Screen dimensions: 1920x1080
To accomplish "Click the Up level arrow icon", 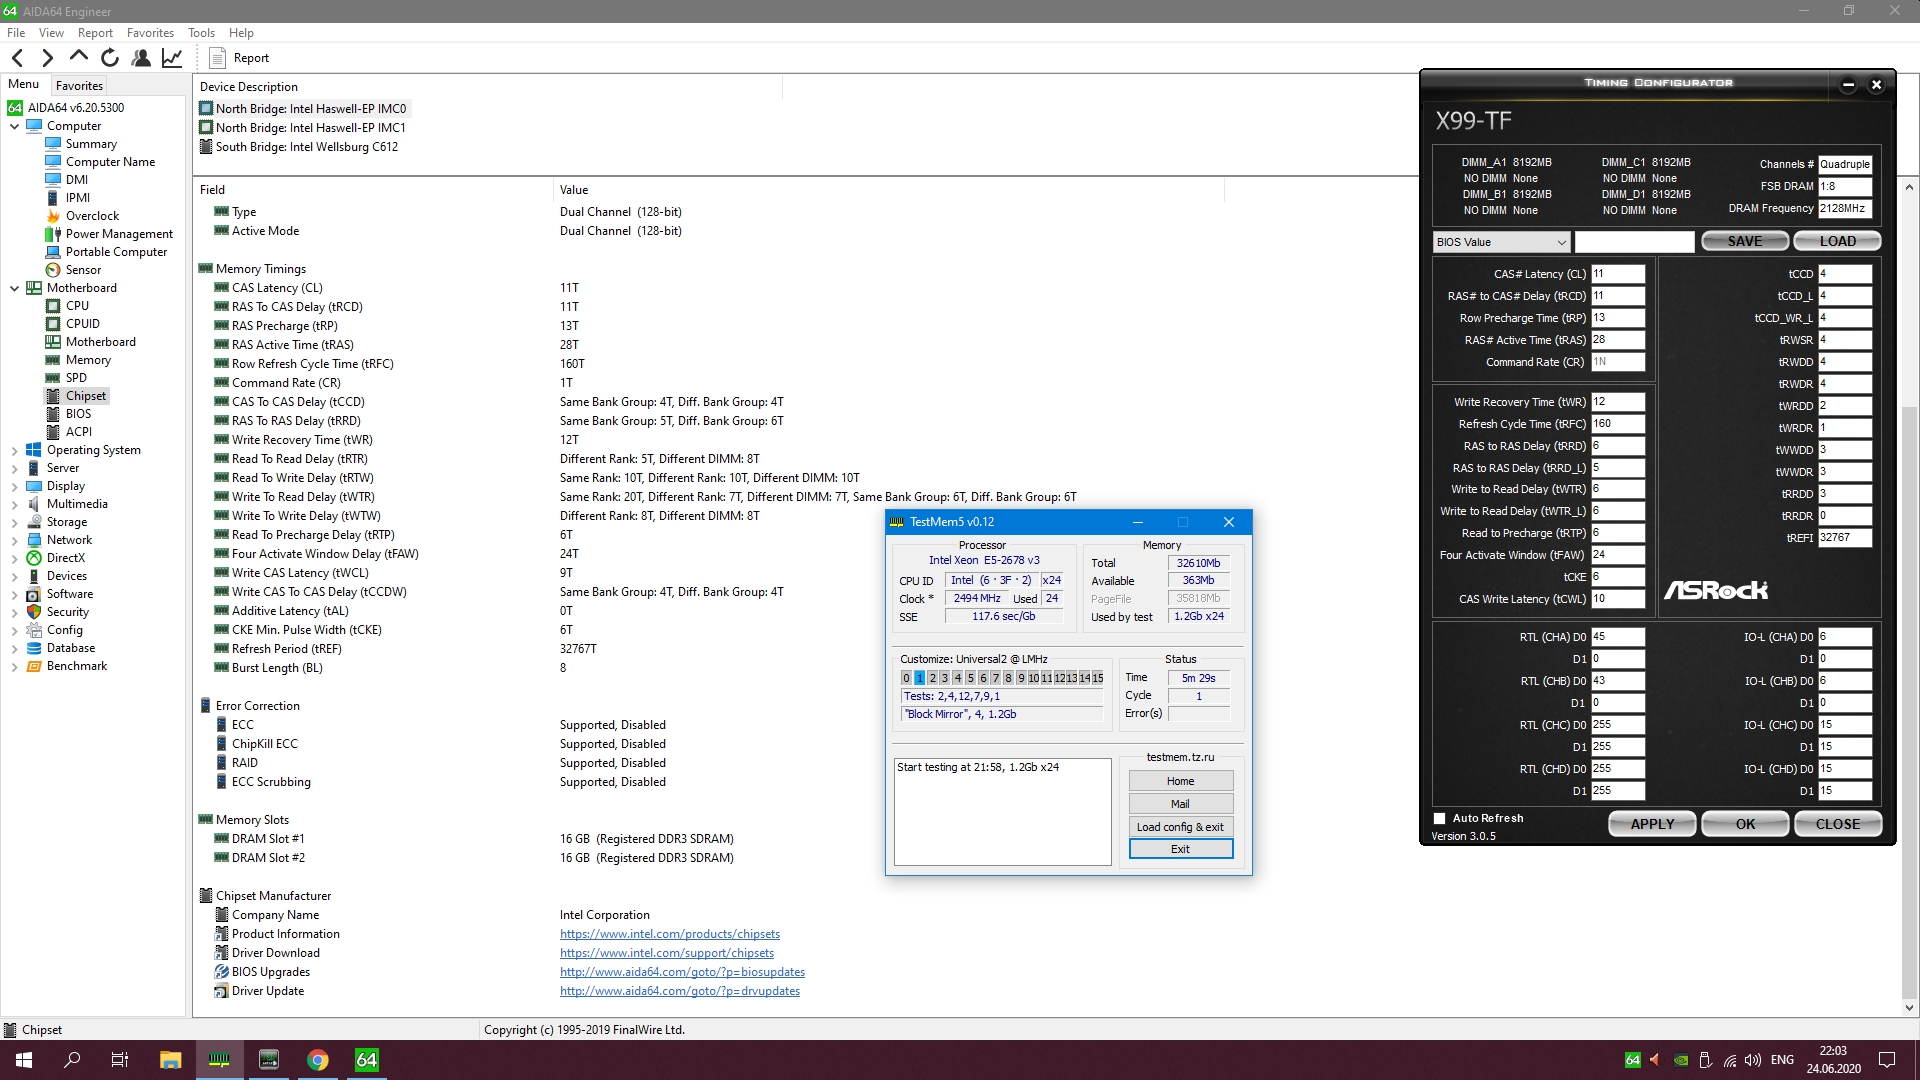I will click(79, 57).
